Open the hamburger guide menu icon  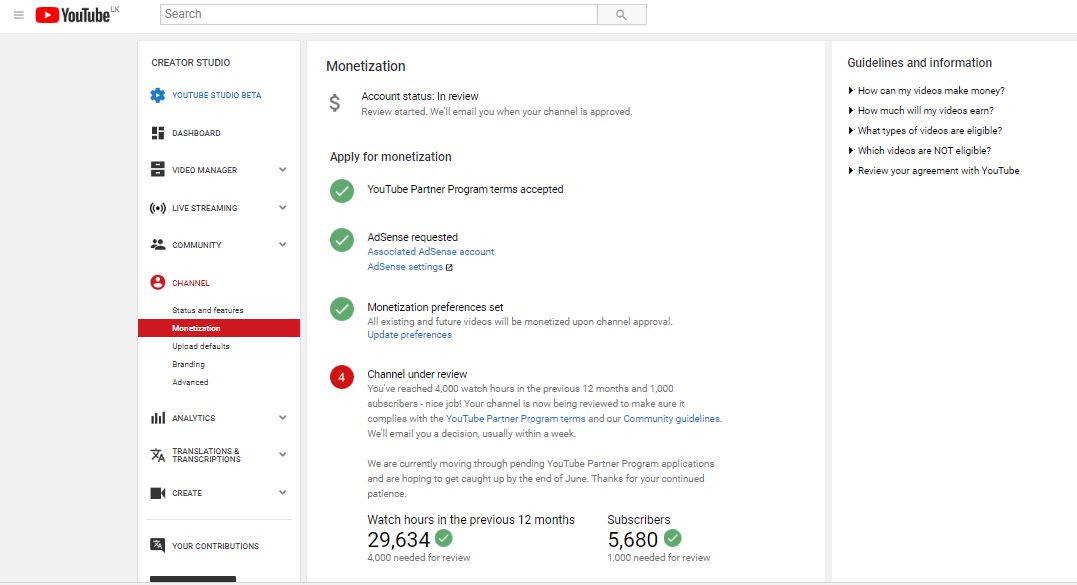tap(19, 14)
